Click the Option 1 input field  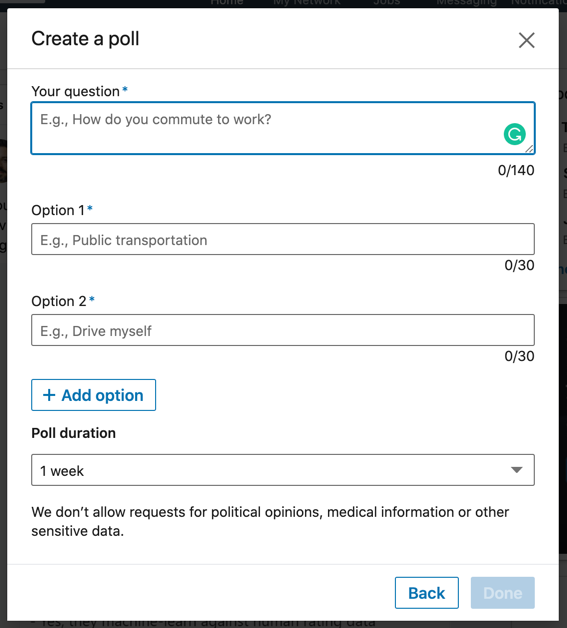[283, 239]
